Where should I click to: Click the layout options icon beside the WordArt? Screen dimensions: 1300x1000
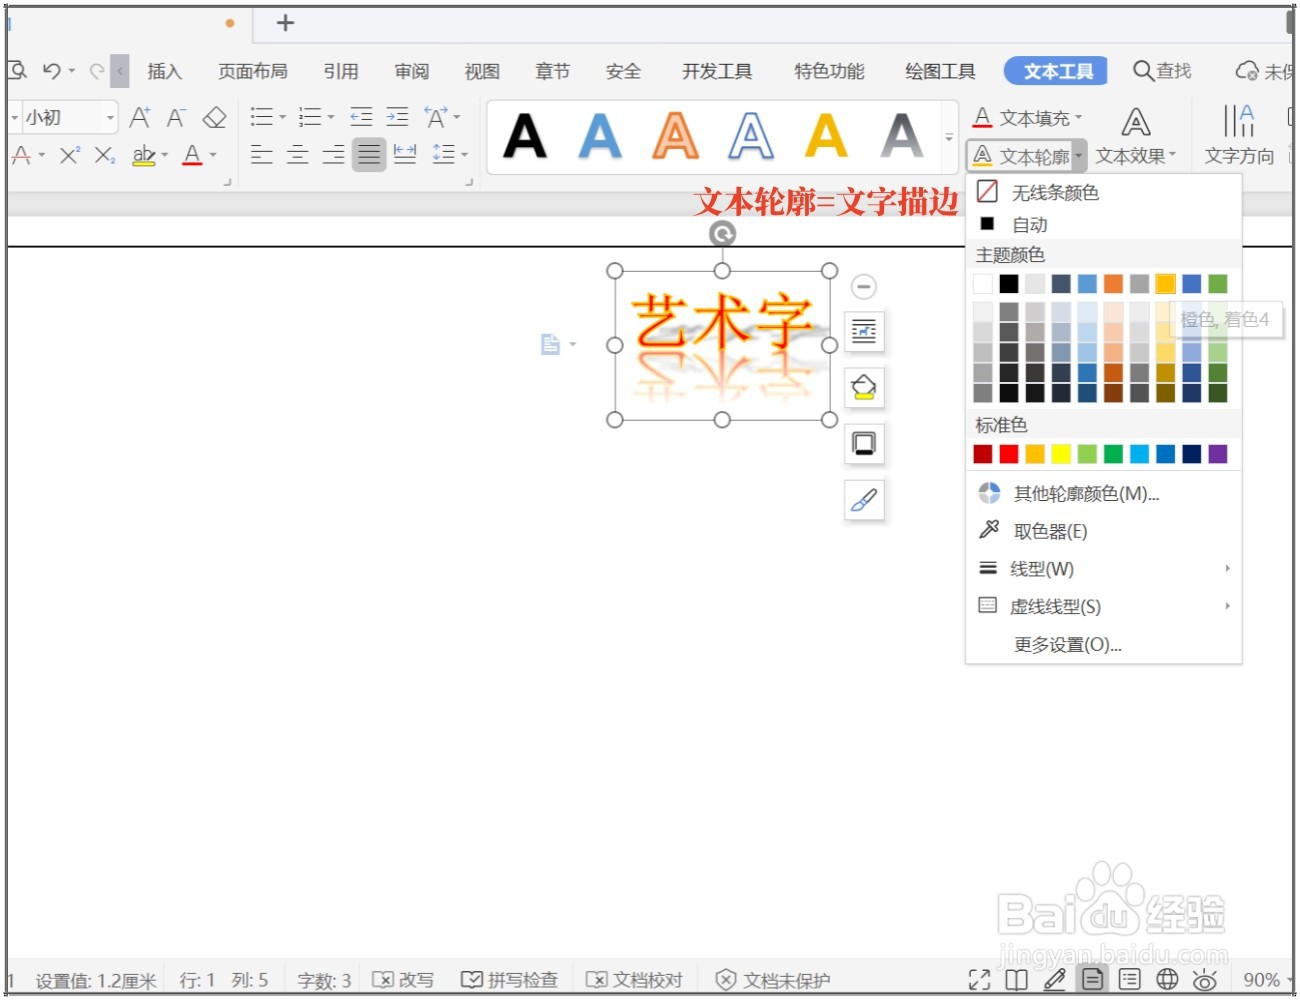click(x=864, y=331)
